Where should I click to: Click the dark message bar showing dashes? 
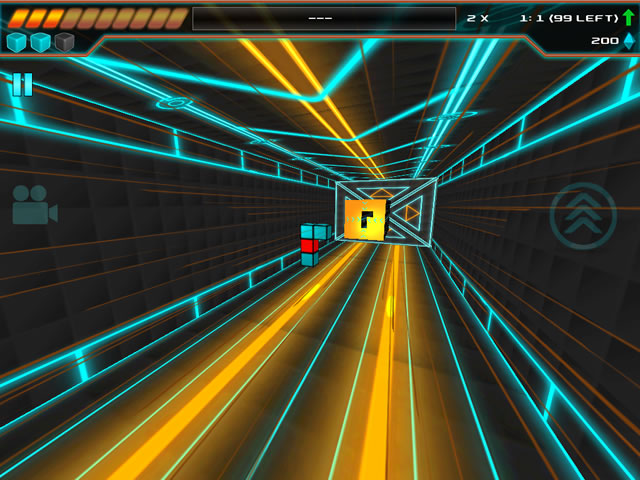(324, 18)
